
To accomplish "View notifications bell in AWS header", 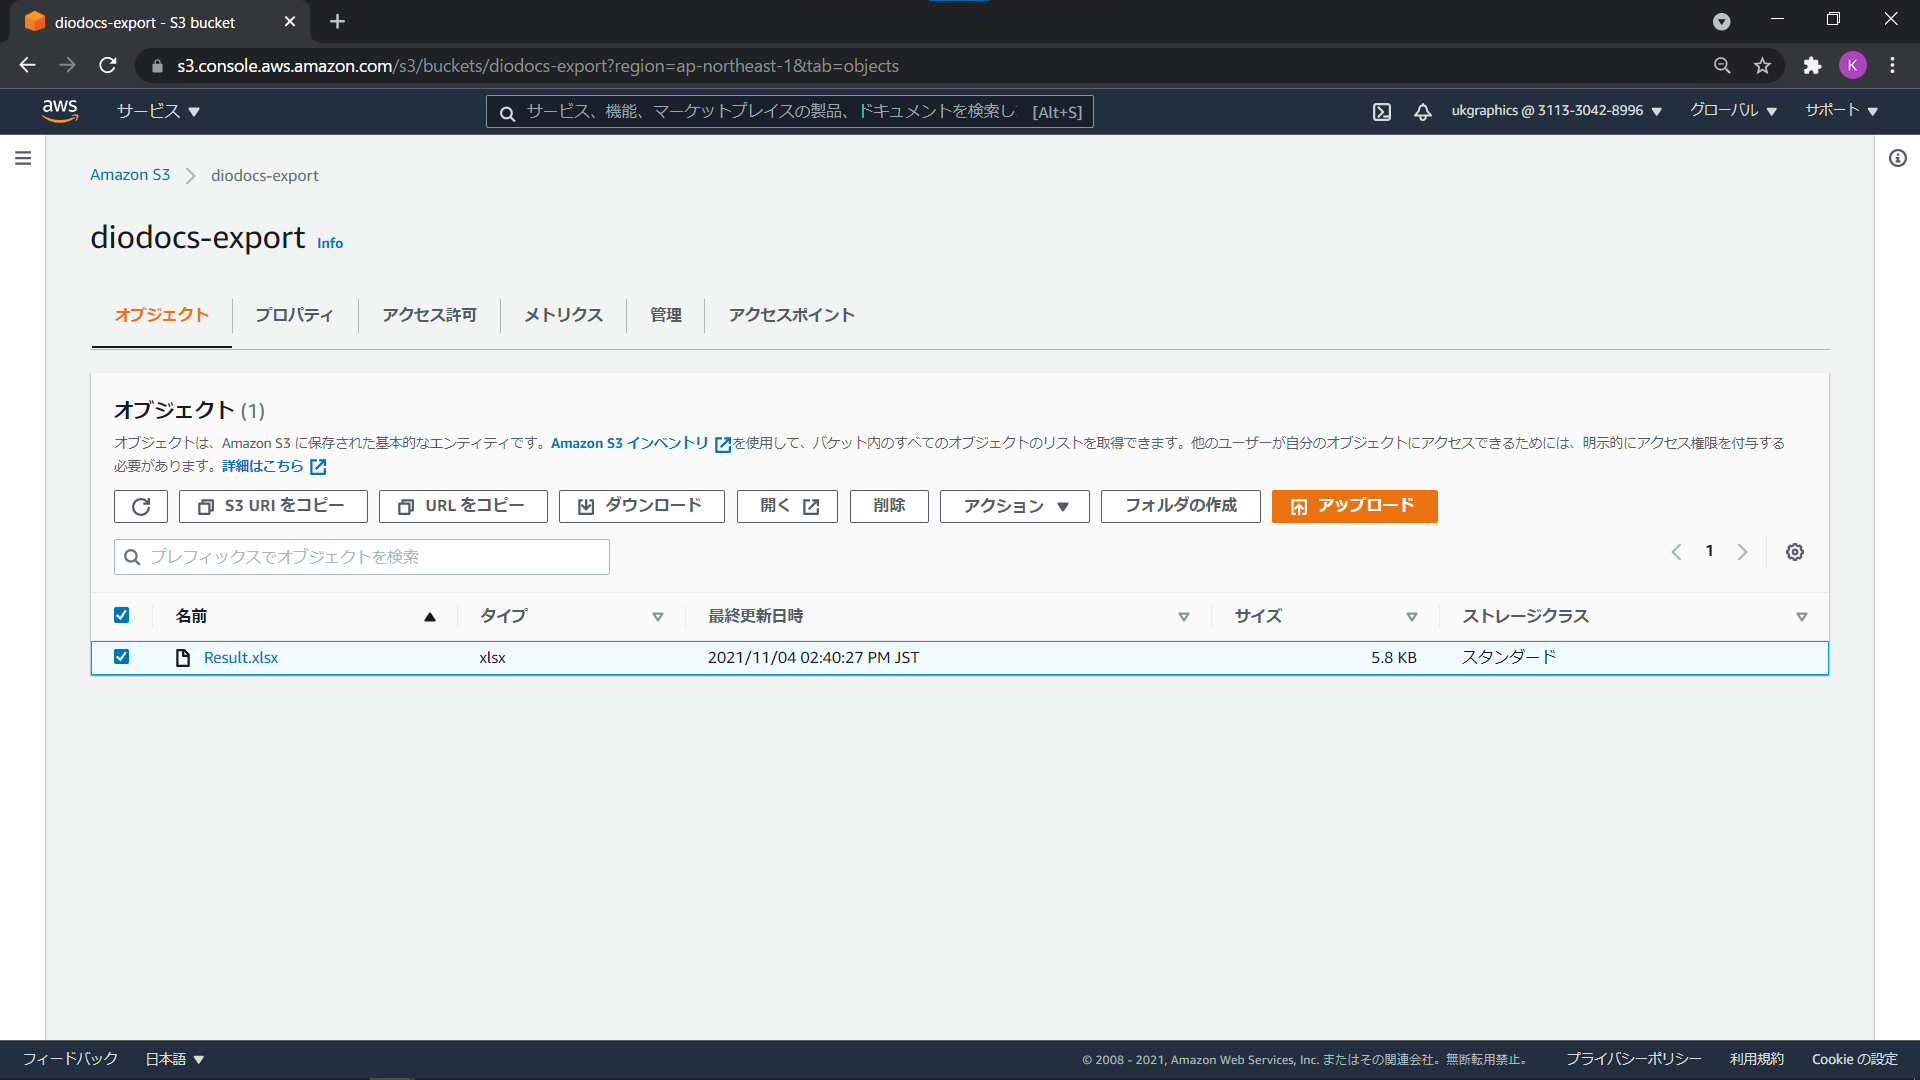I will pyautogui.click(x=1423, y=112).
